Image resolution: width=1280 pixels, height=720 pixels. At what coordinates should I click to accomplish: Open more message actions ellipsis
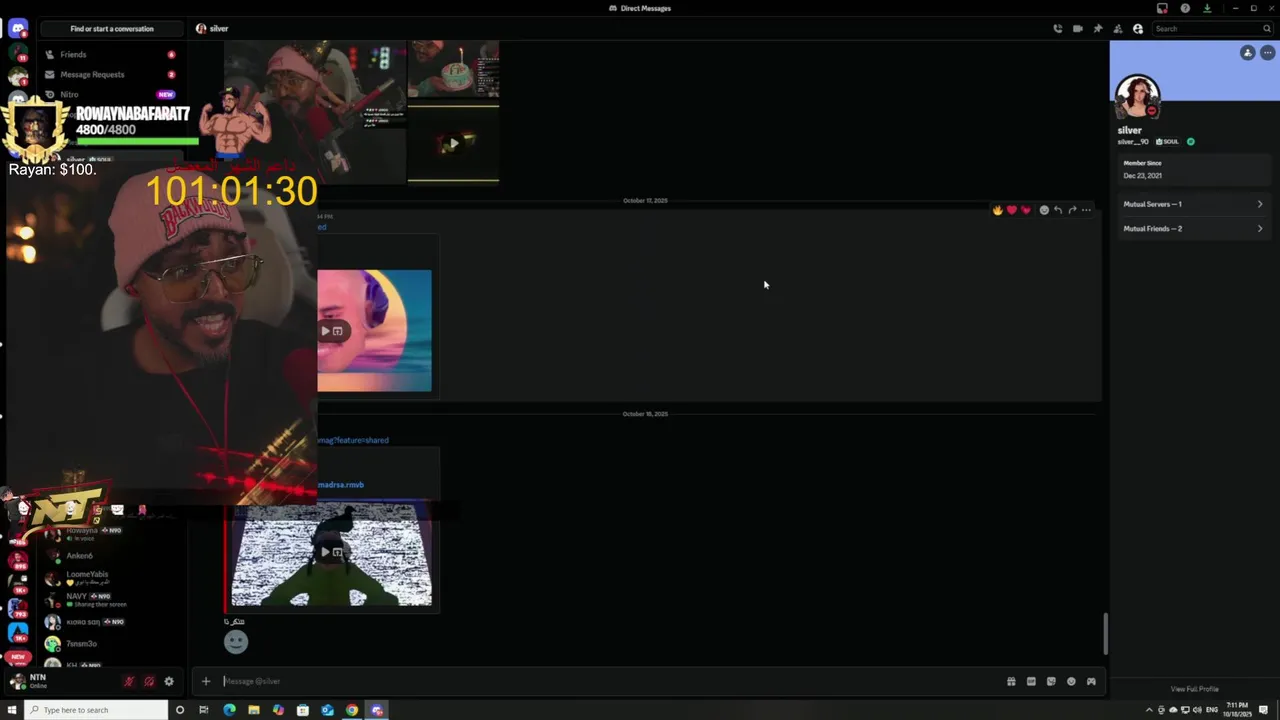click(x=1086, y=210)
